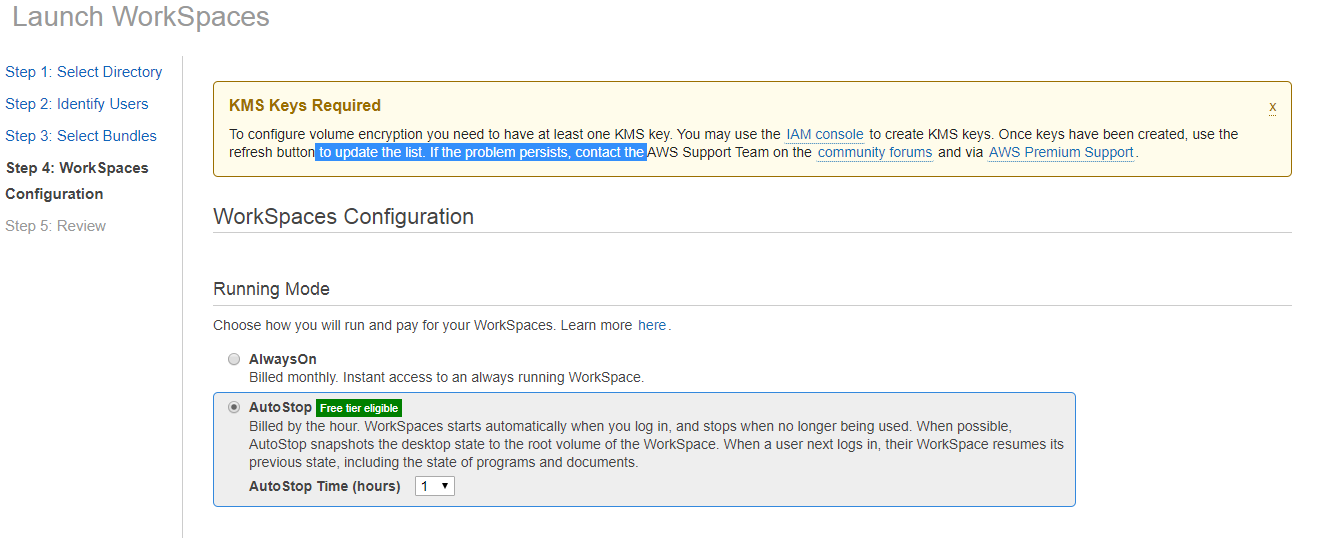Click the WorkSpaces Configuration section heading

343,217
